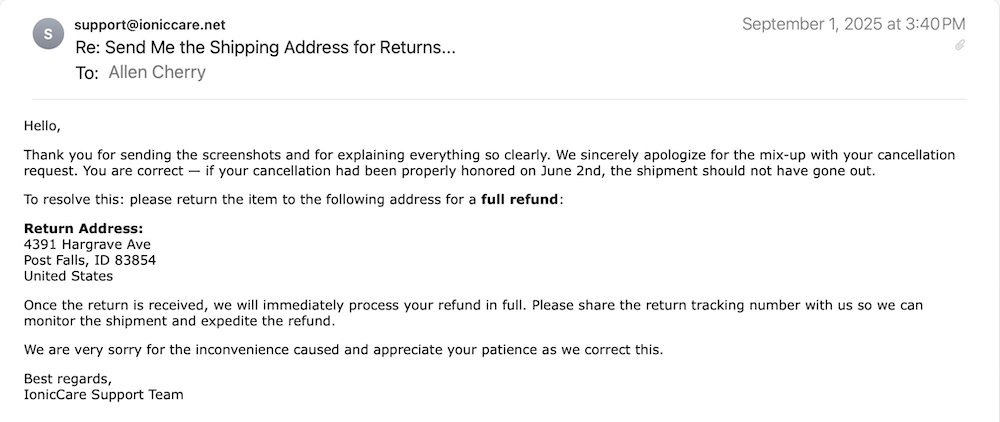
Task: Click the bold "full refund" text
Action: point(519,199)
